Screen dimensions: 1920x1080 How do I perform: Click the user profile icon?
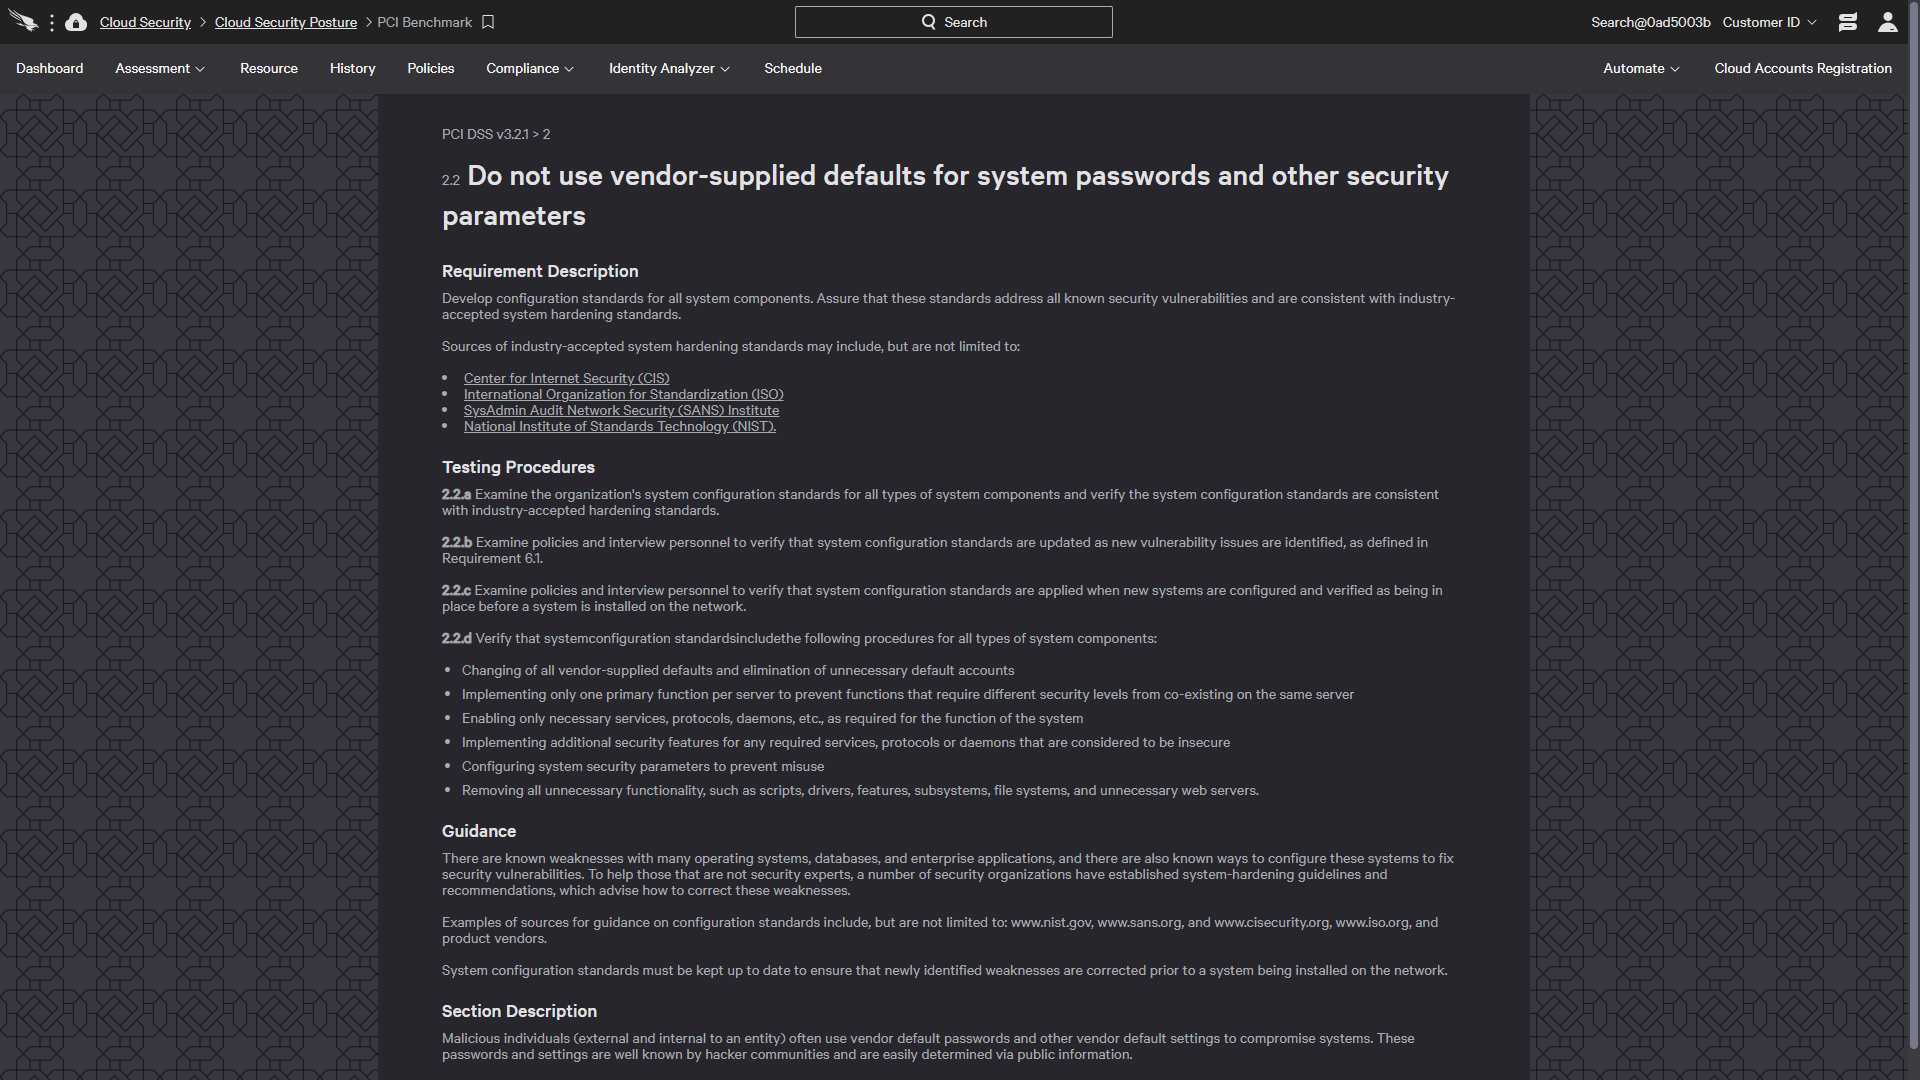click(1888, 21)
